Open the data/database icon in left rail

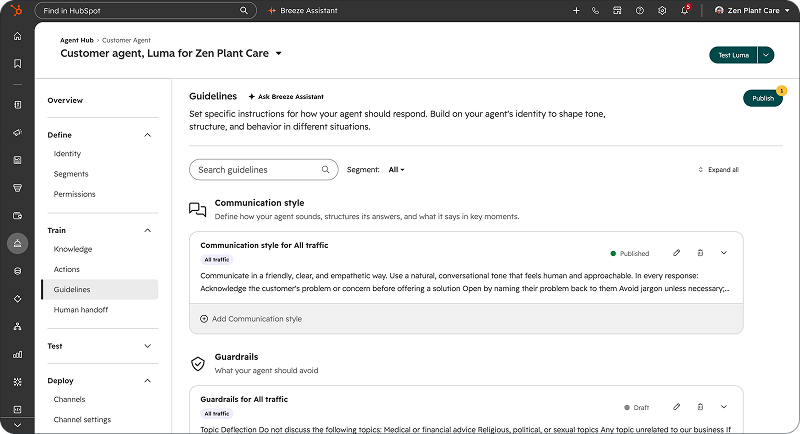[x=17, y=271]
